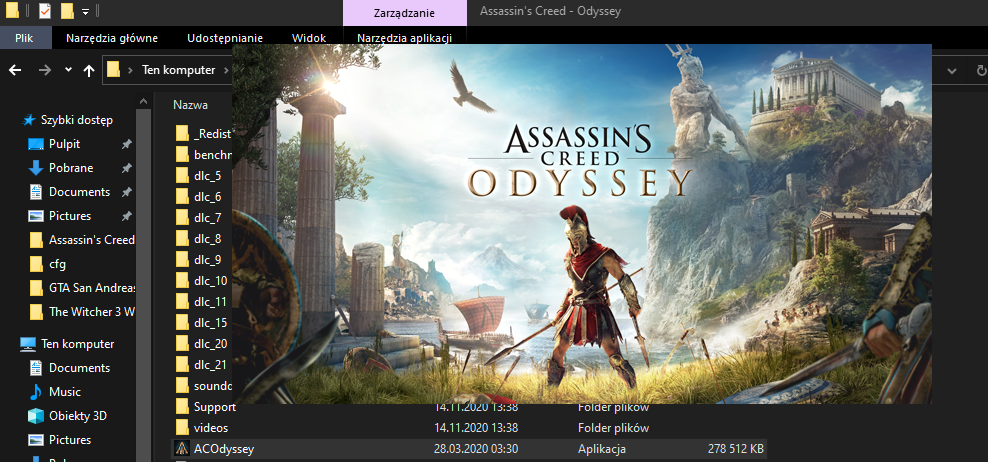Go up one folder level
This screenshot has height=462, width=988.
[89, 71]
